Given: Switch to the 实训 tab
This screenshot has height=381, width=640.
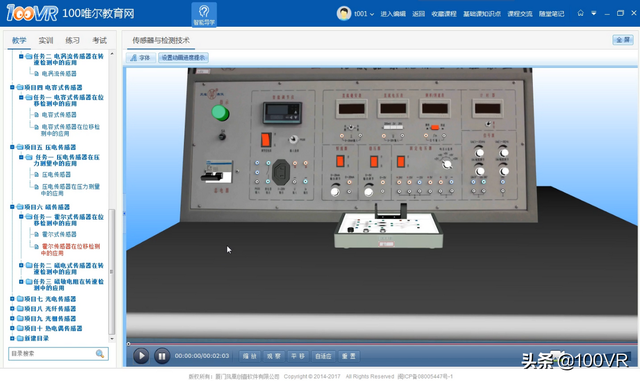Looking at the screenshot, I should click(46, 40).
